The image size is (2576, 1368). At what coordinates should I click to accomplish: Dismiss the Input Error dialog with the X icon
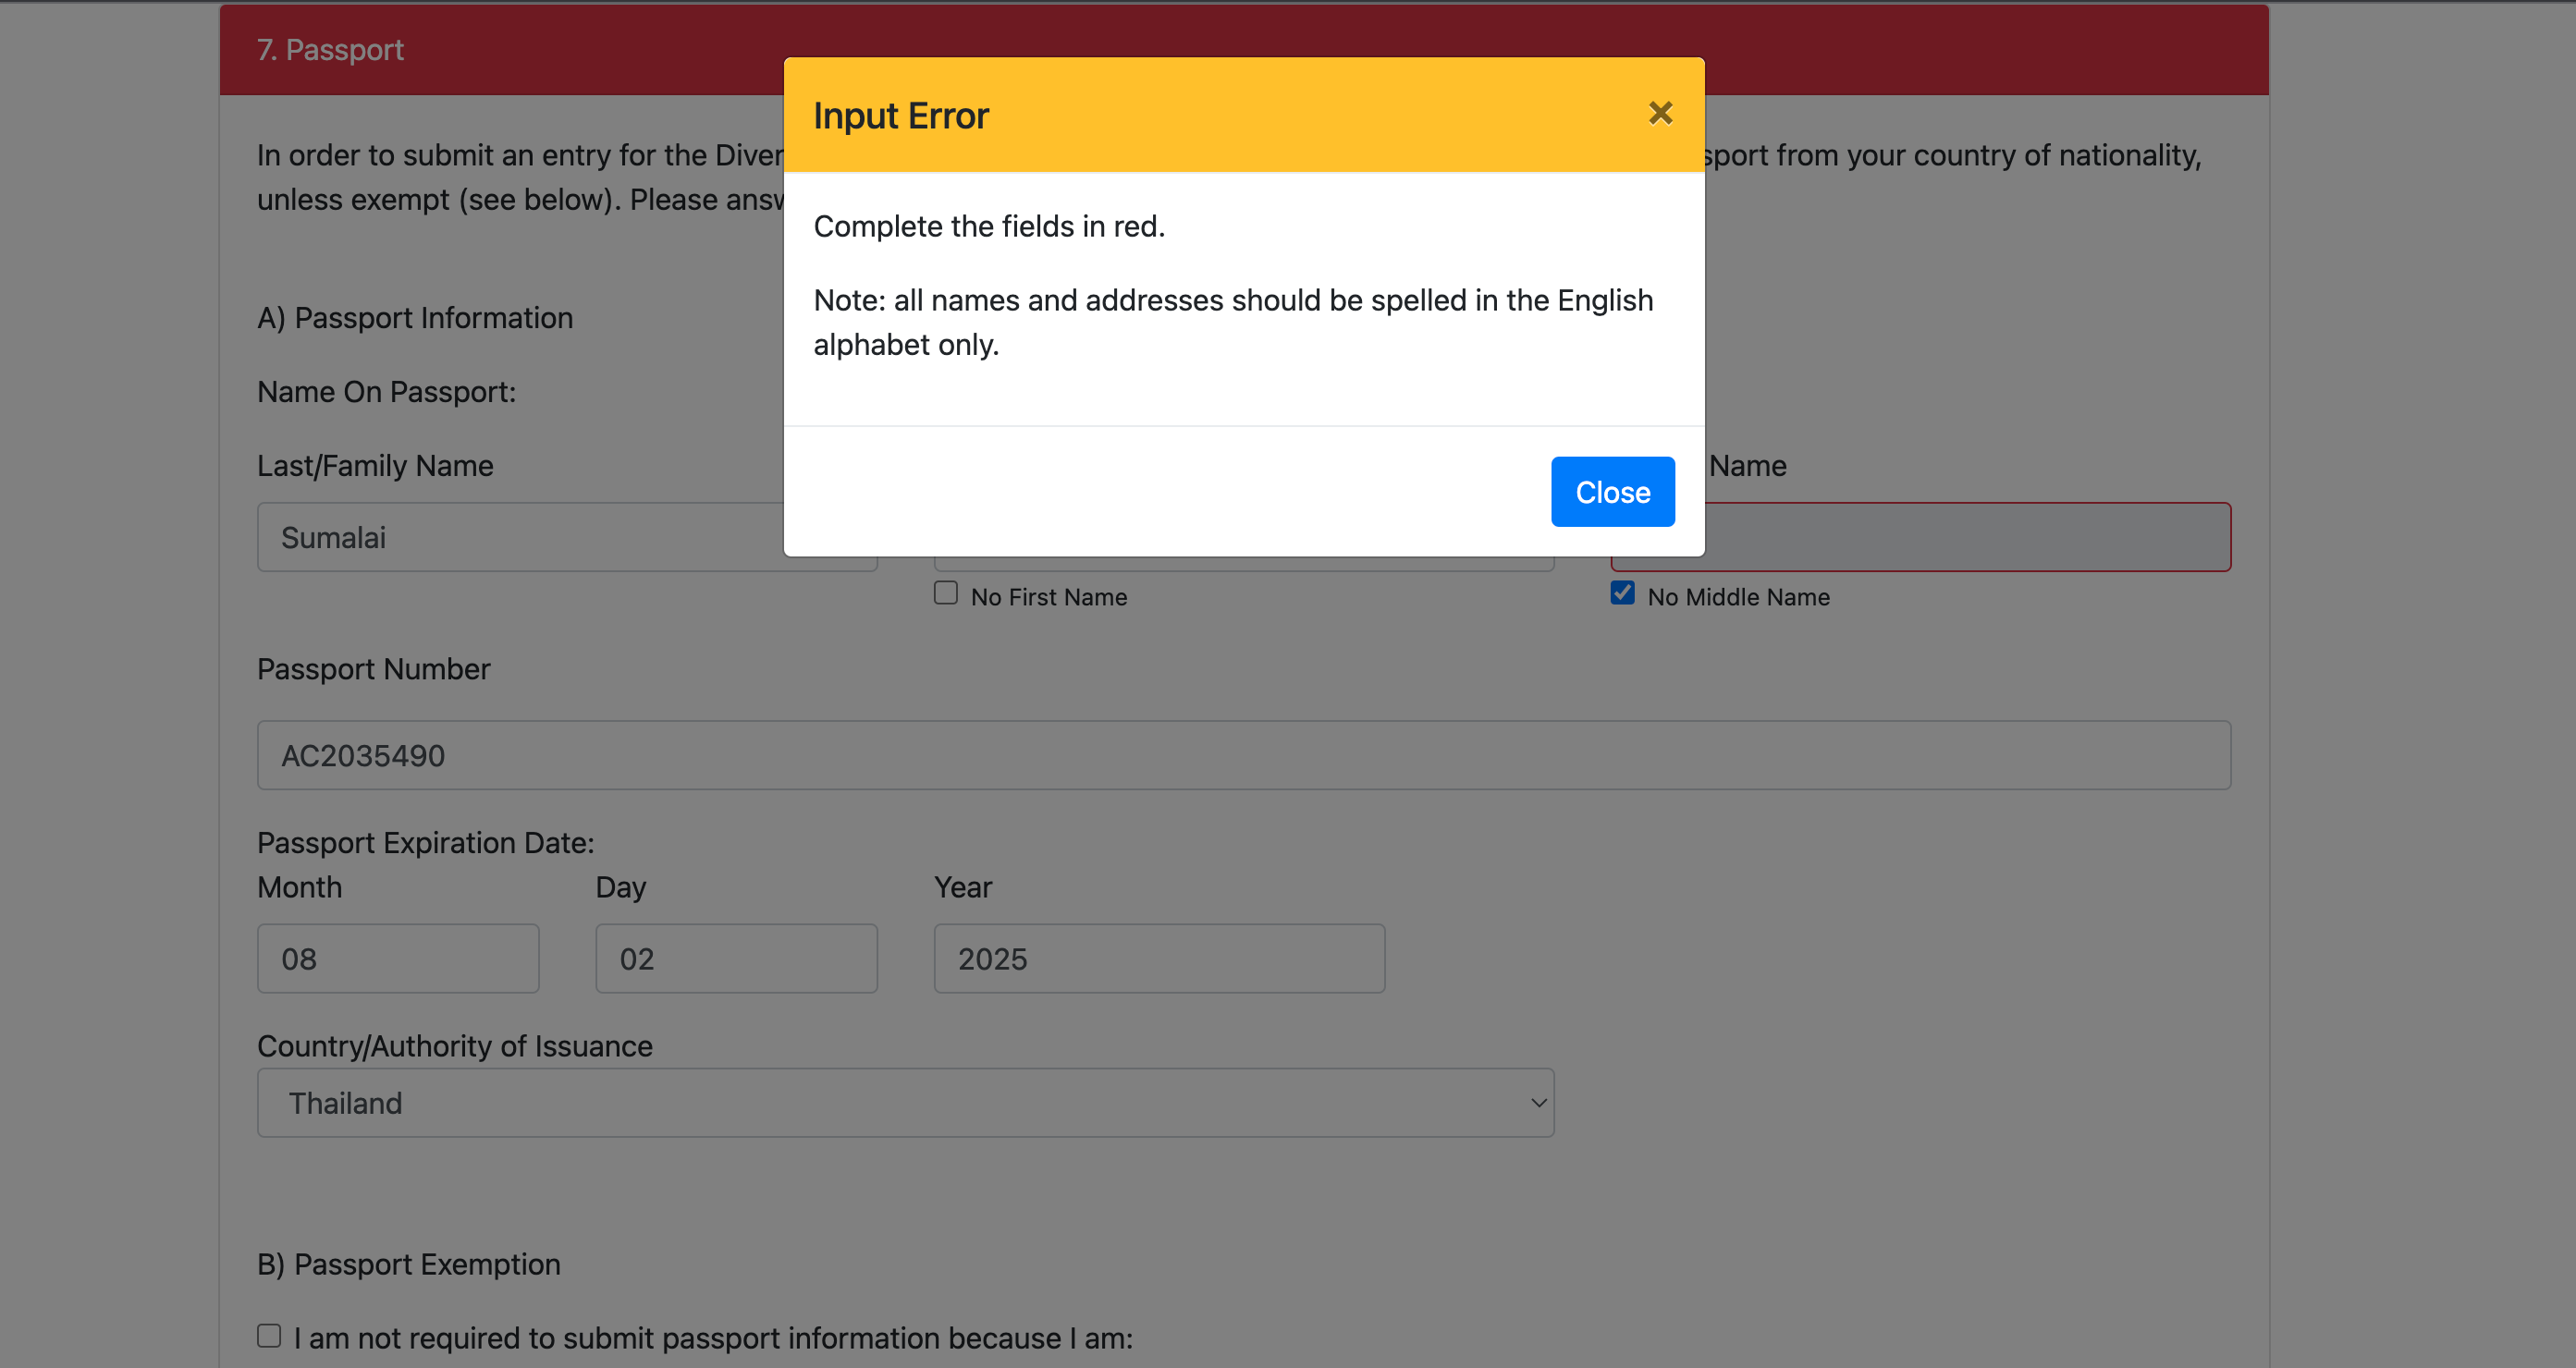(1660, 114)
